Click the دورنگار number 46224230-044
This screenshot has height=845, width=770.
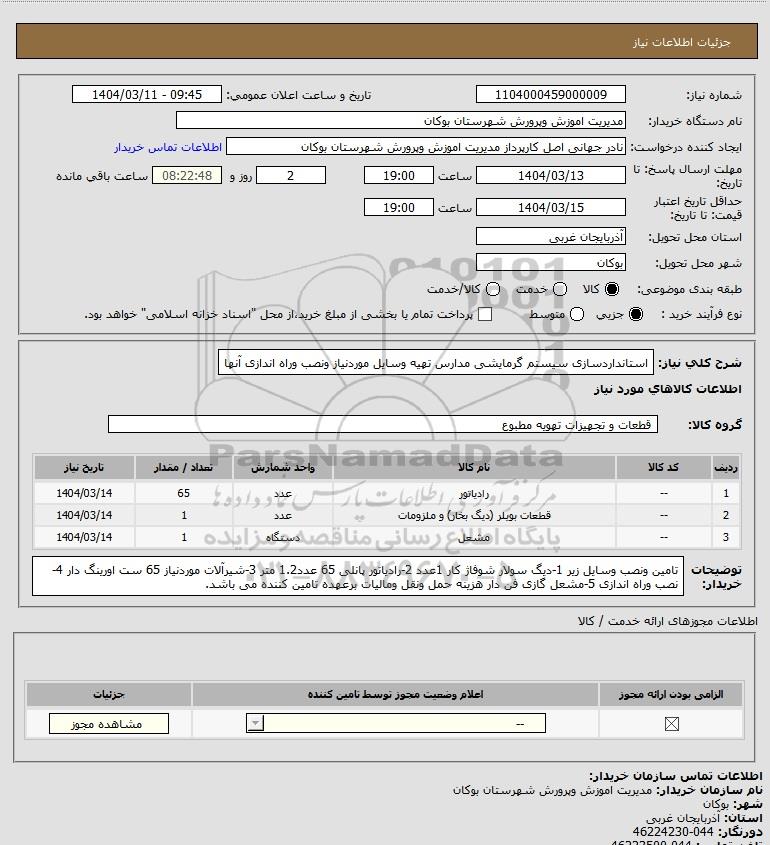(673, 832)
